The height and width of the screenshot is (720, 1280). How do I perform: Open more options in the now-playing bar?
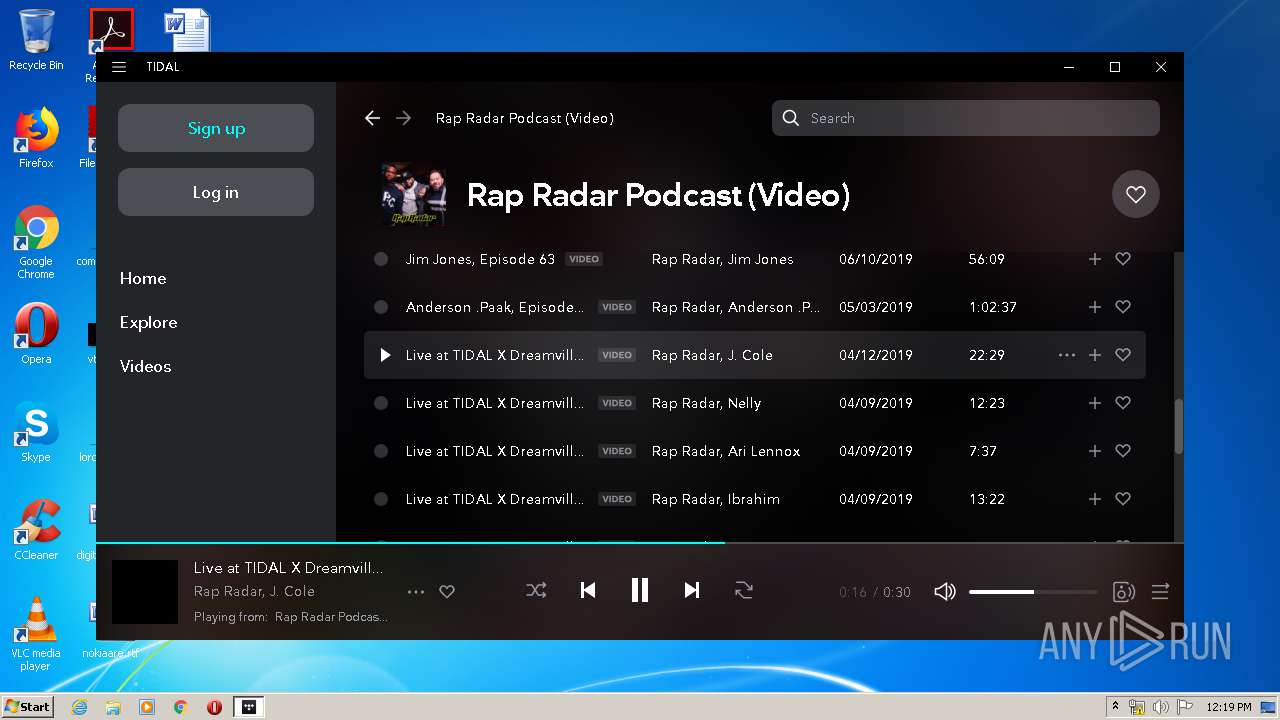click(x=416, y=592)
